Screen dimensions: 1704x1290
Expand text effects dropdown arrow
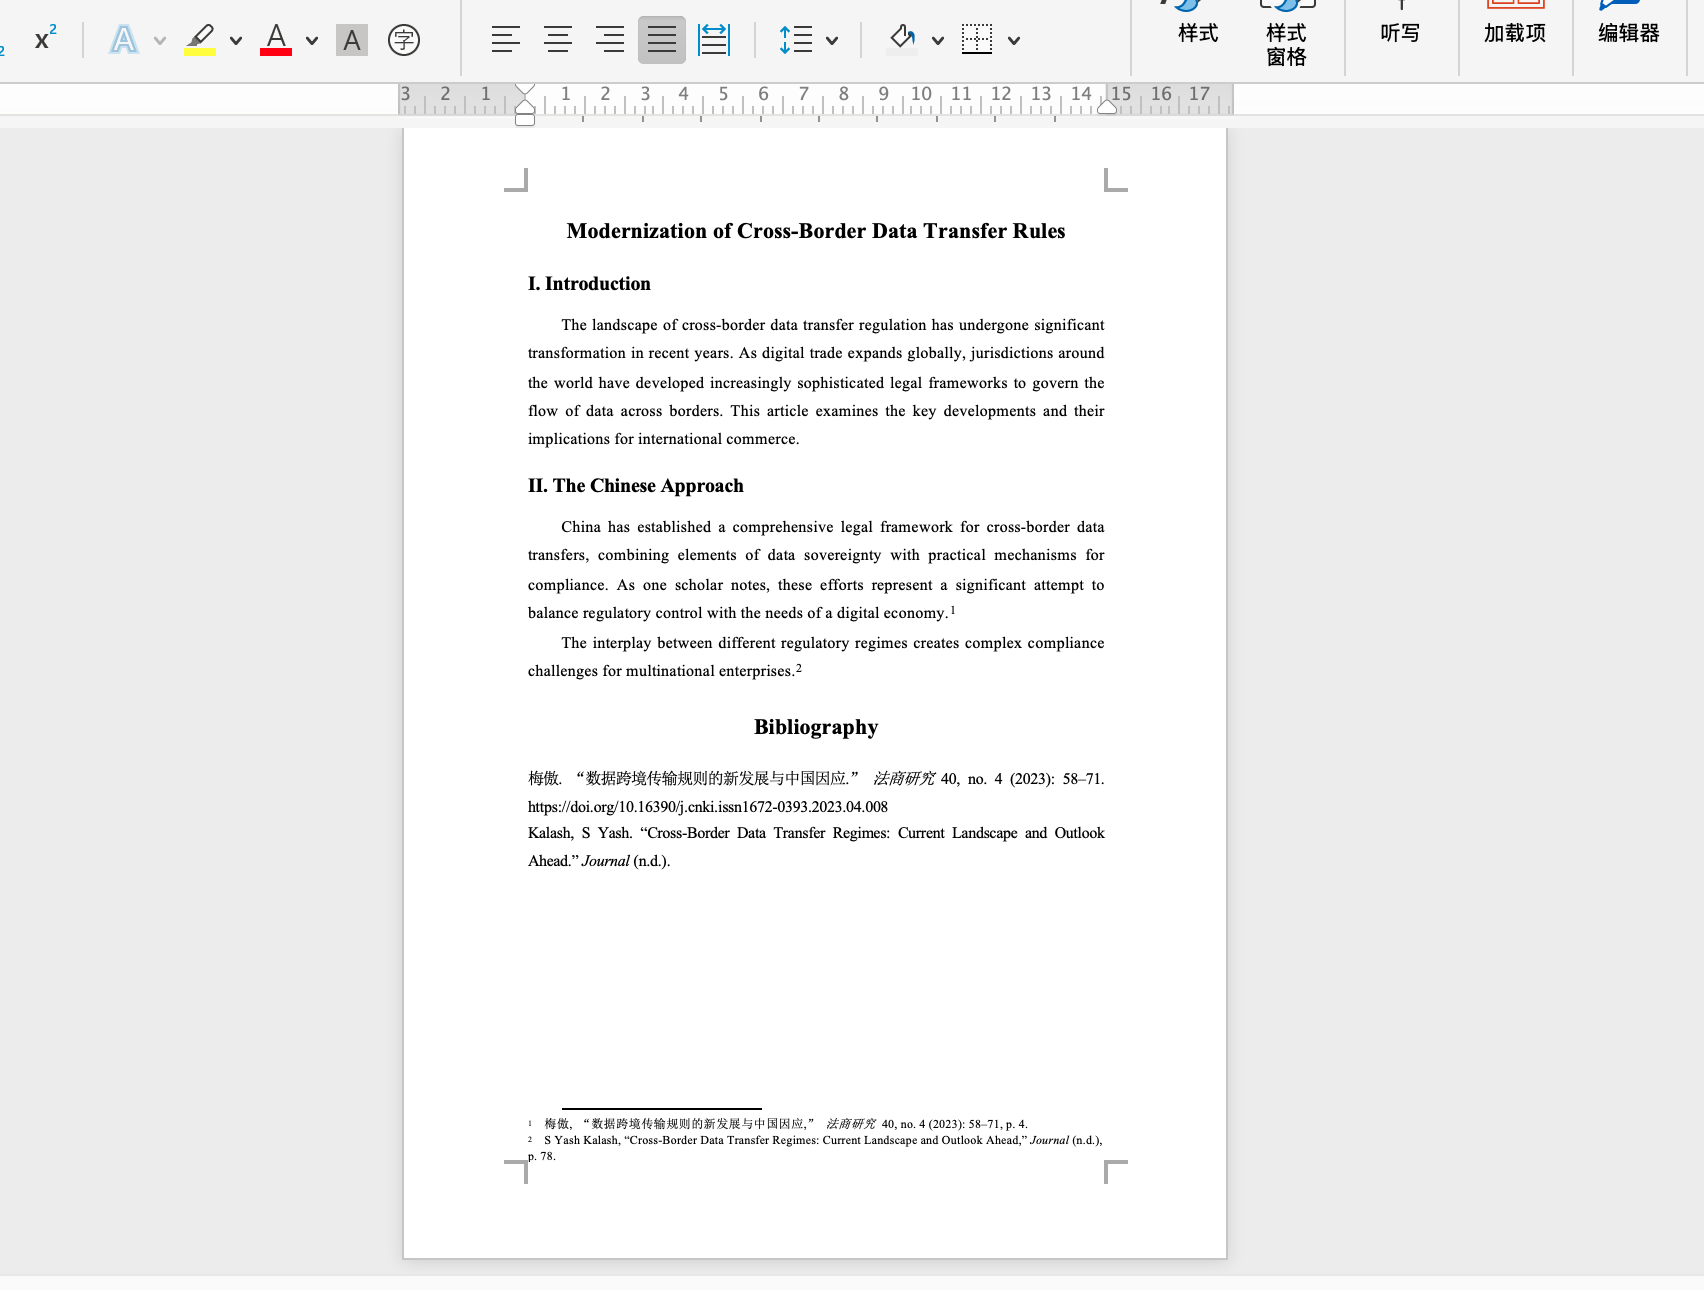(x=160, y=41)
